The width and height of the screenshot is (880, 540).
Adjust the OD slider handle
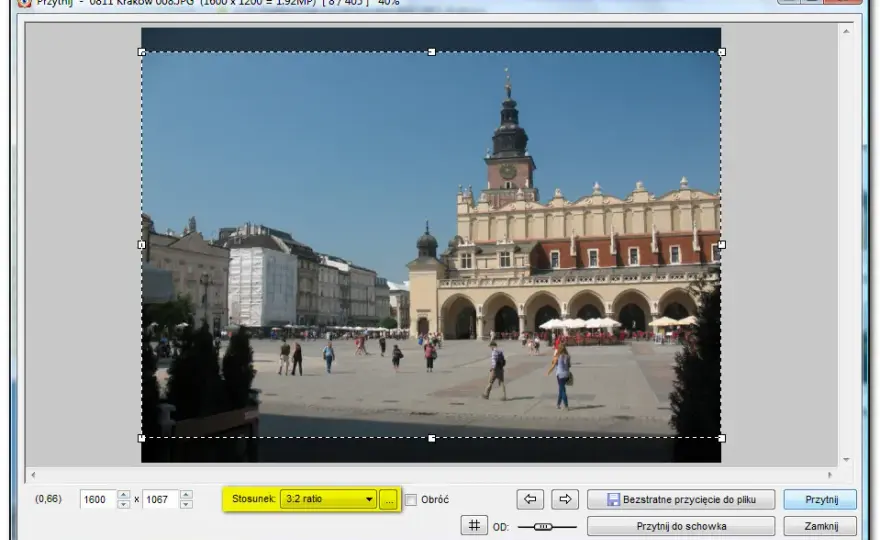[543, 527]
